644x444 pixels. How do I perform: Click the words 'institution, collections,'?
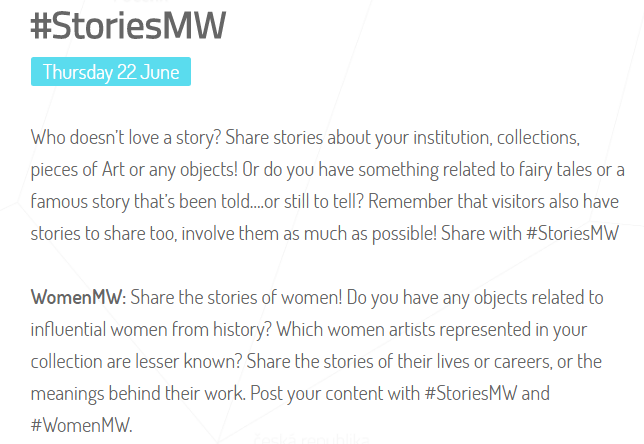point(496,137)
